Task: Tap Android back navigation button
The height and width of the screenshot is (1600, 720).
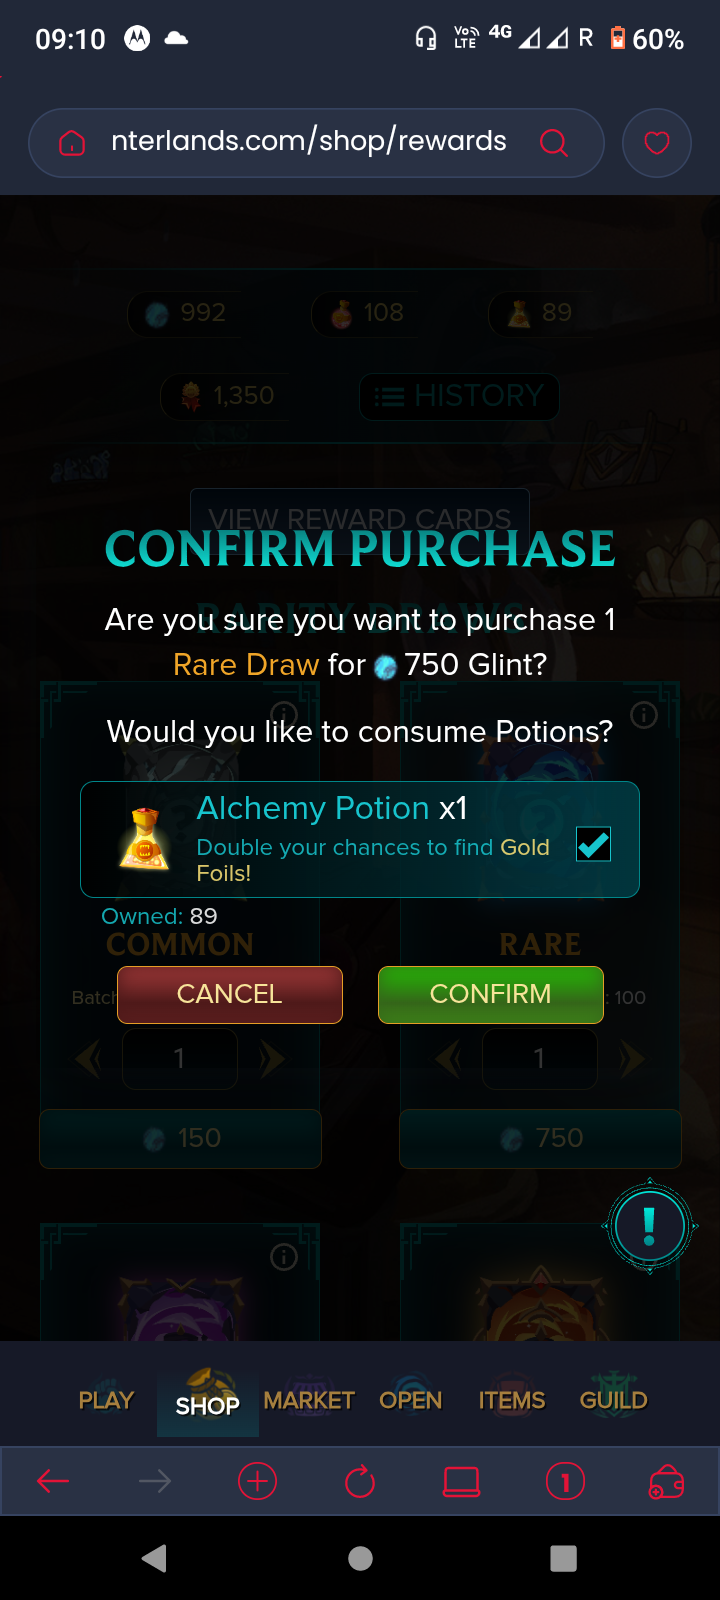Action: pos(154,1558)
